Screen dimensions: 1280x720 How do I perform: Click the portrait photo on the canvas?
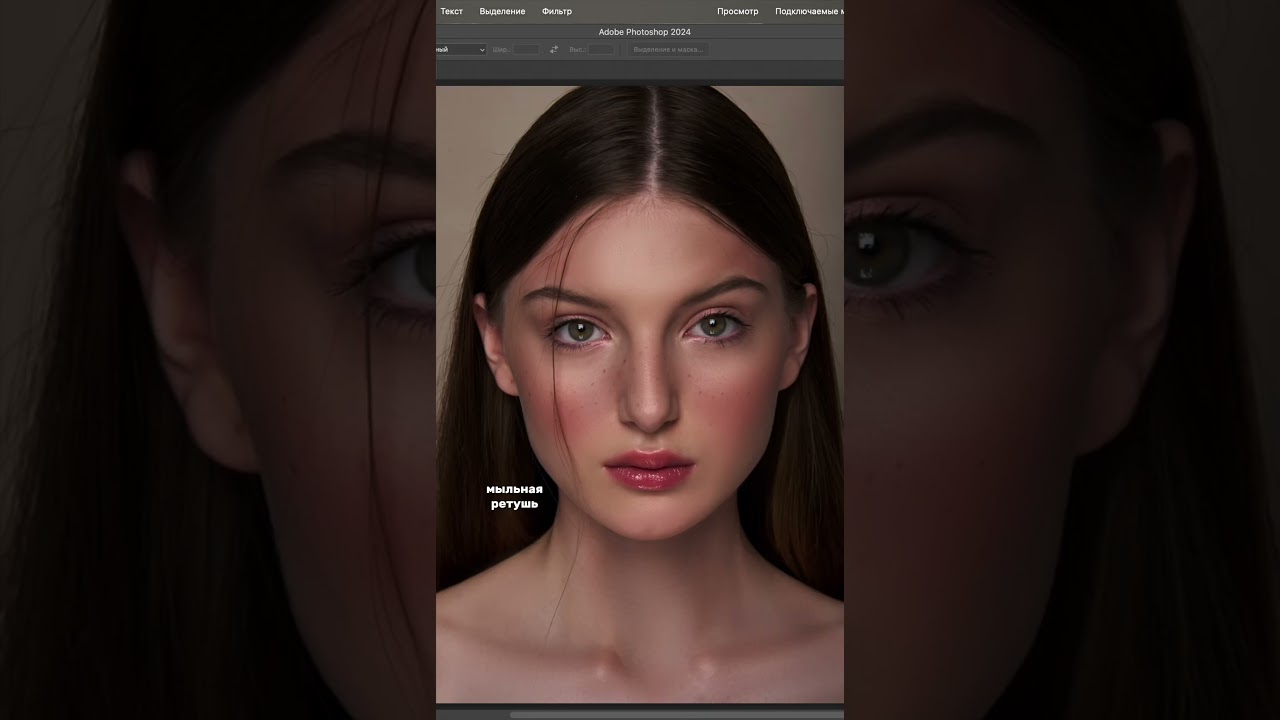coord(640,394)
